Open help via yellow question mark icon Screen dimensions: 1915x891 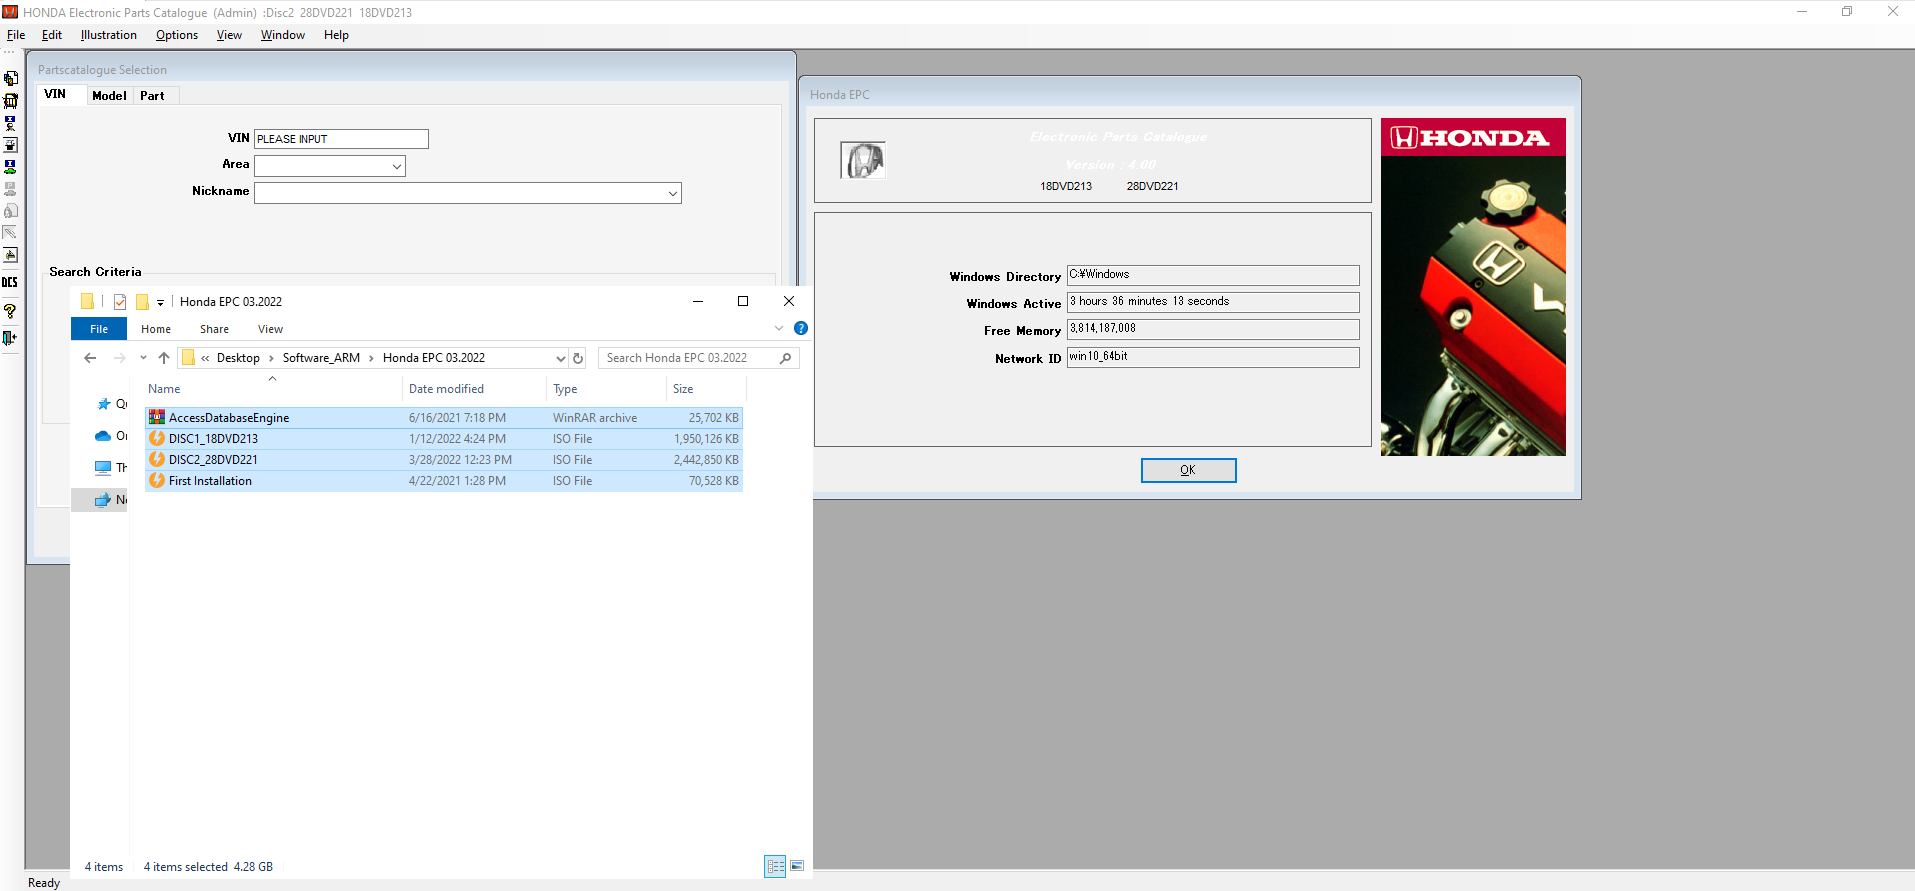10,312
